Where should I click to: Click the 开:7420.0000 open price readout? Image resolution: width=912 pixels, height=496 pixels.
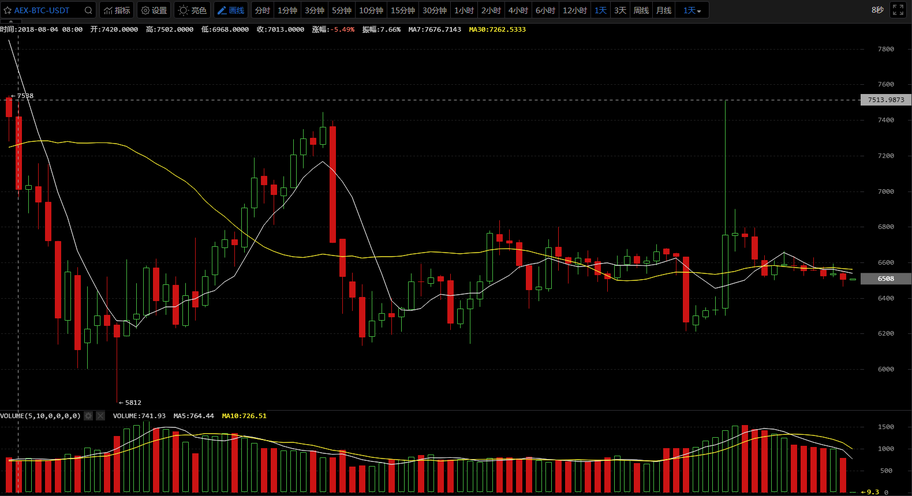pyautogui.click(x=114, y=29)
